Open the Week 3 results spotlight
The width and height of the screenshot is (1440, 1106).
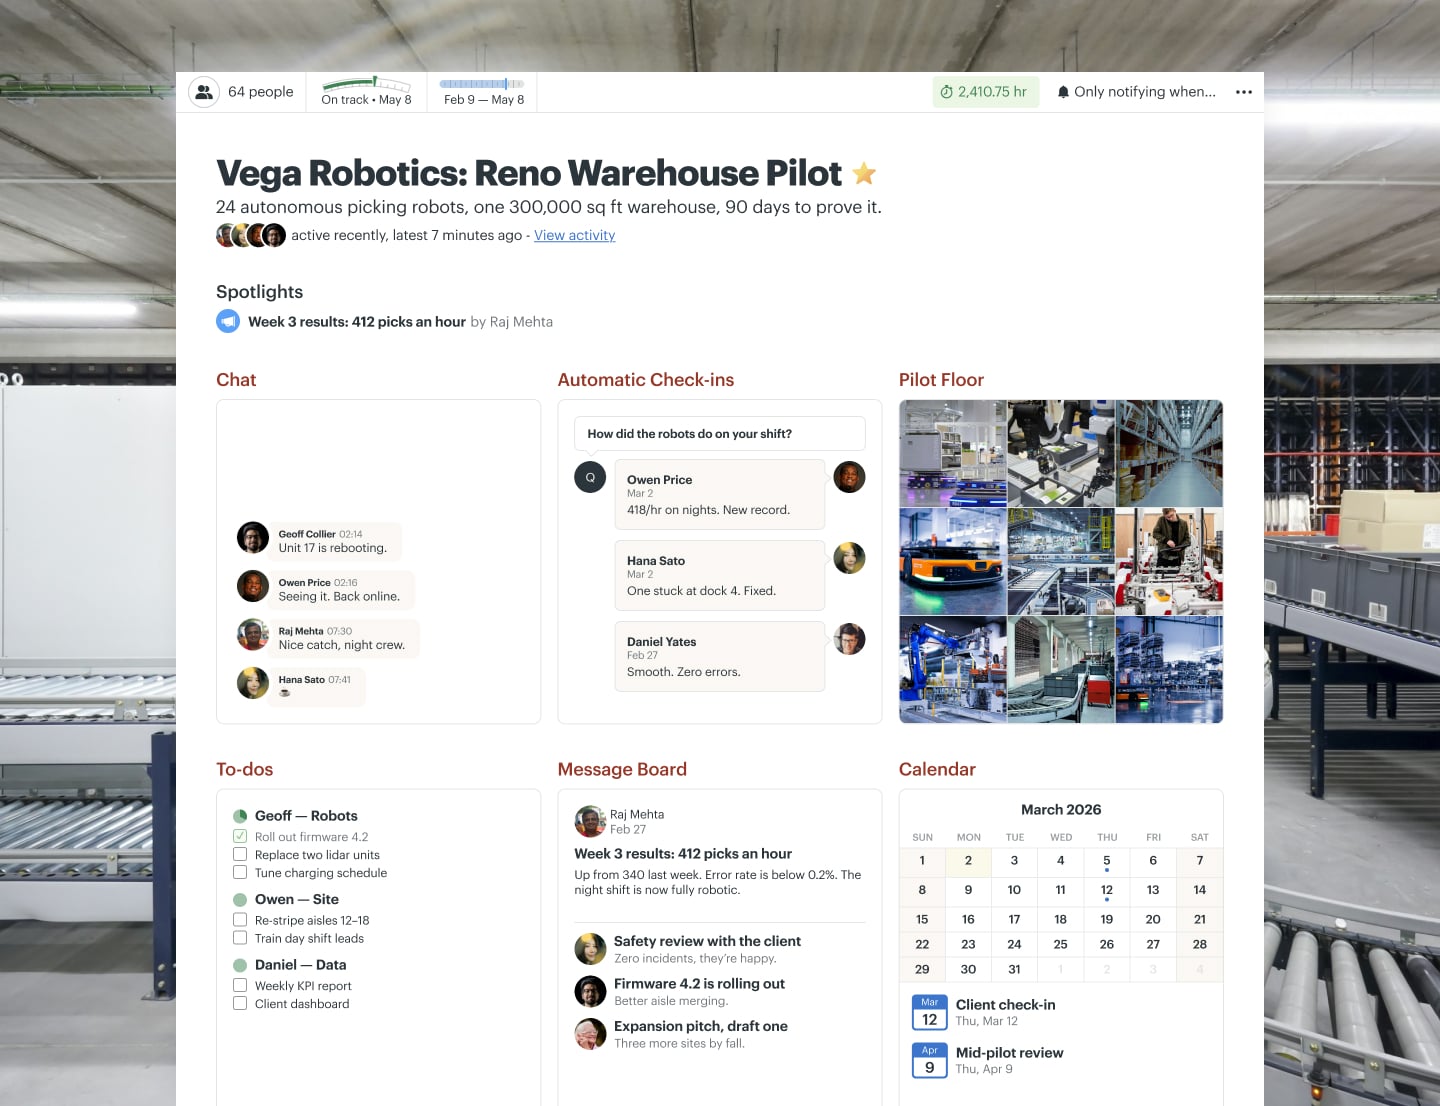pyautogui.click(x=357, y=322)
